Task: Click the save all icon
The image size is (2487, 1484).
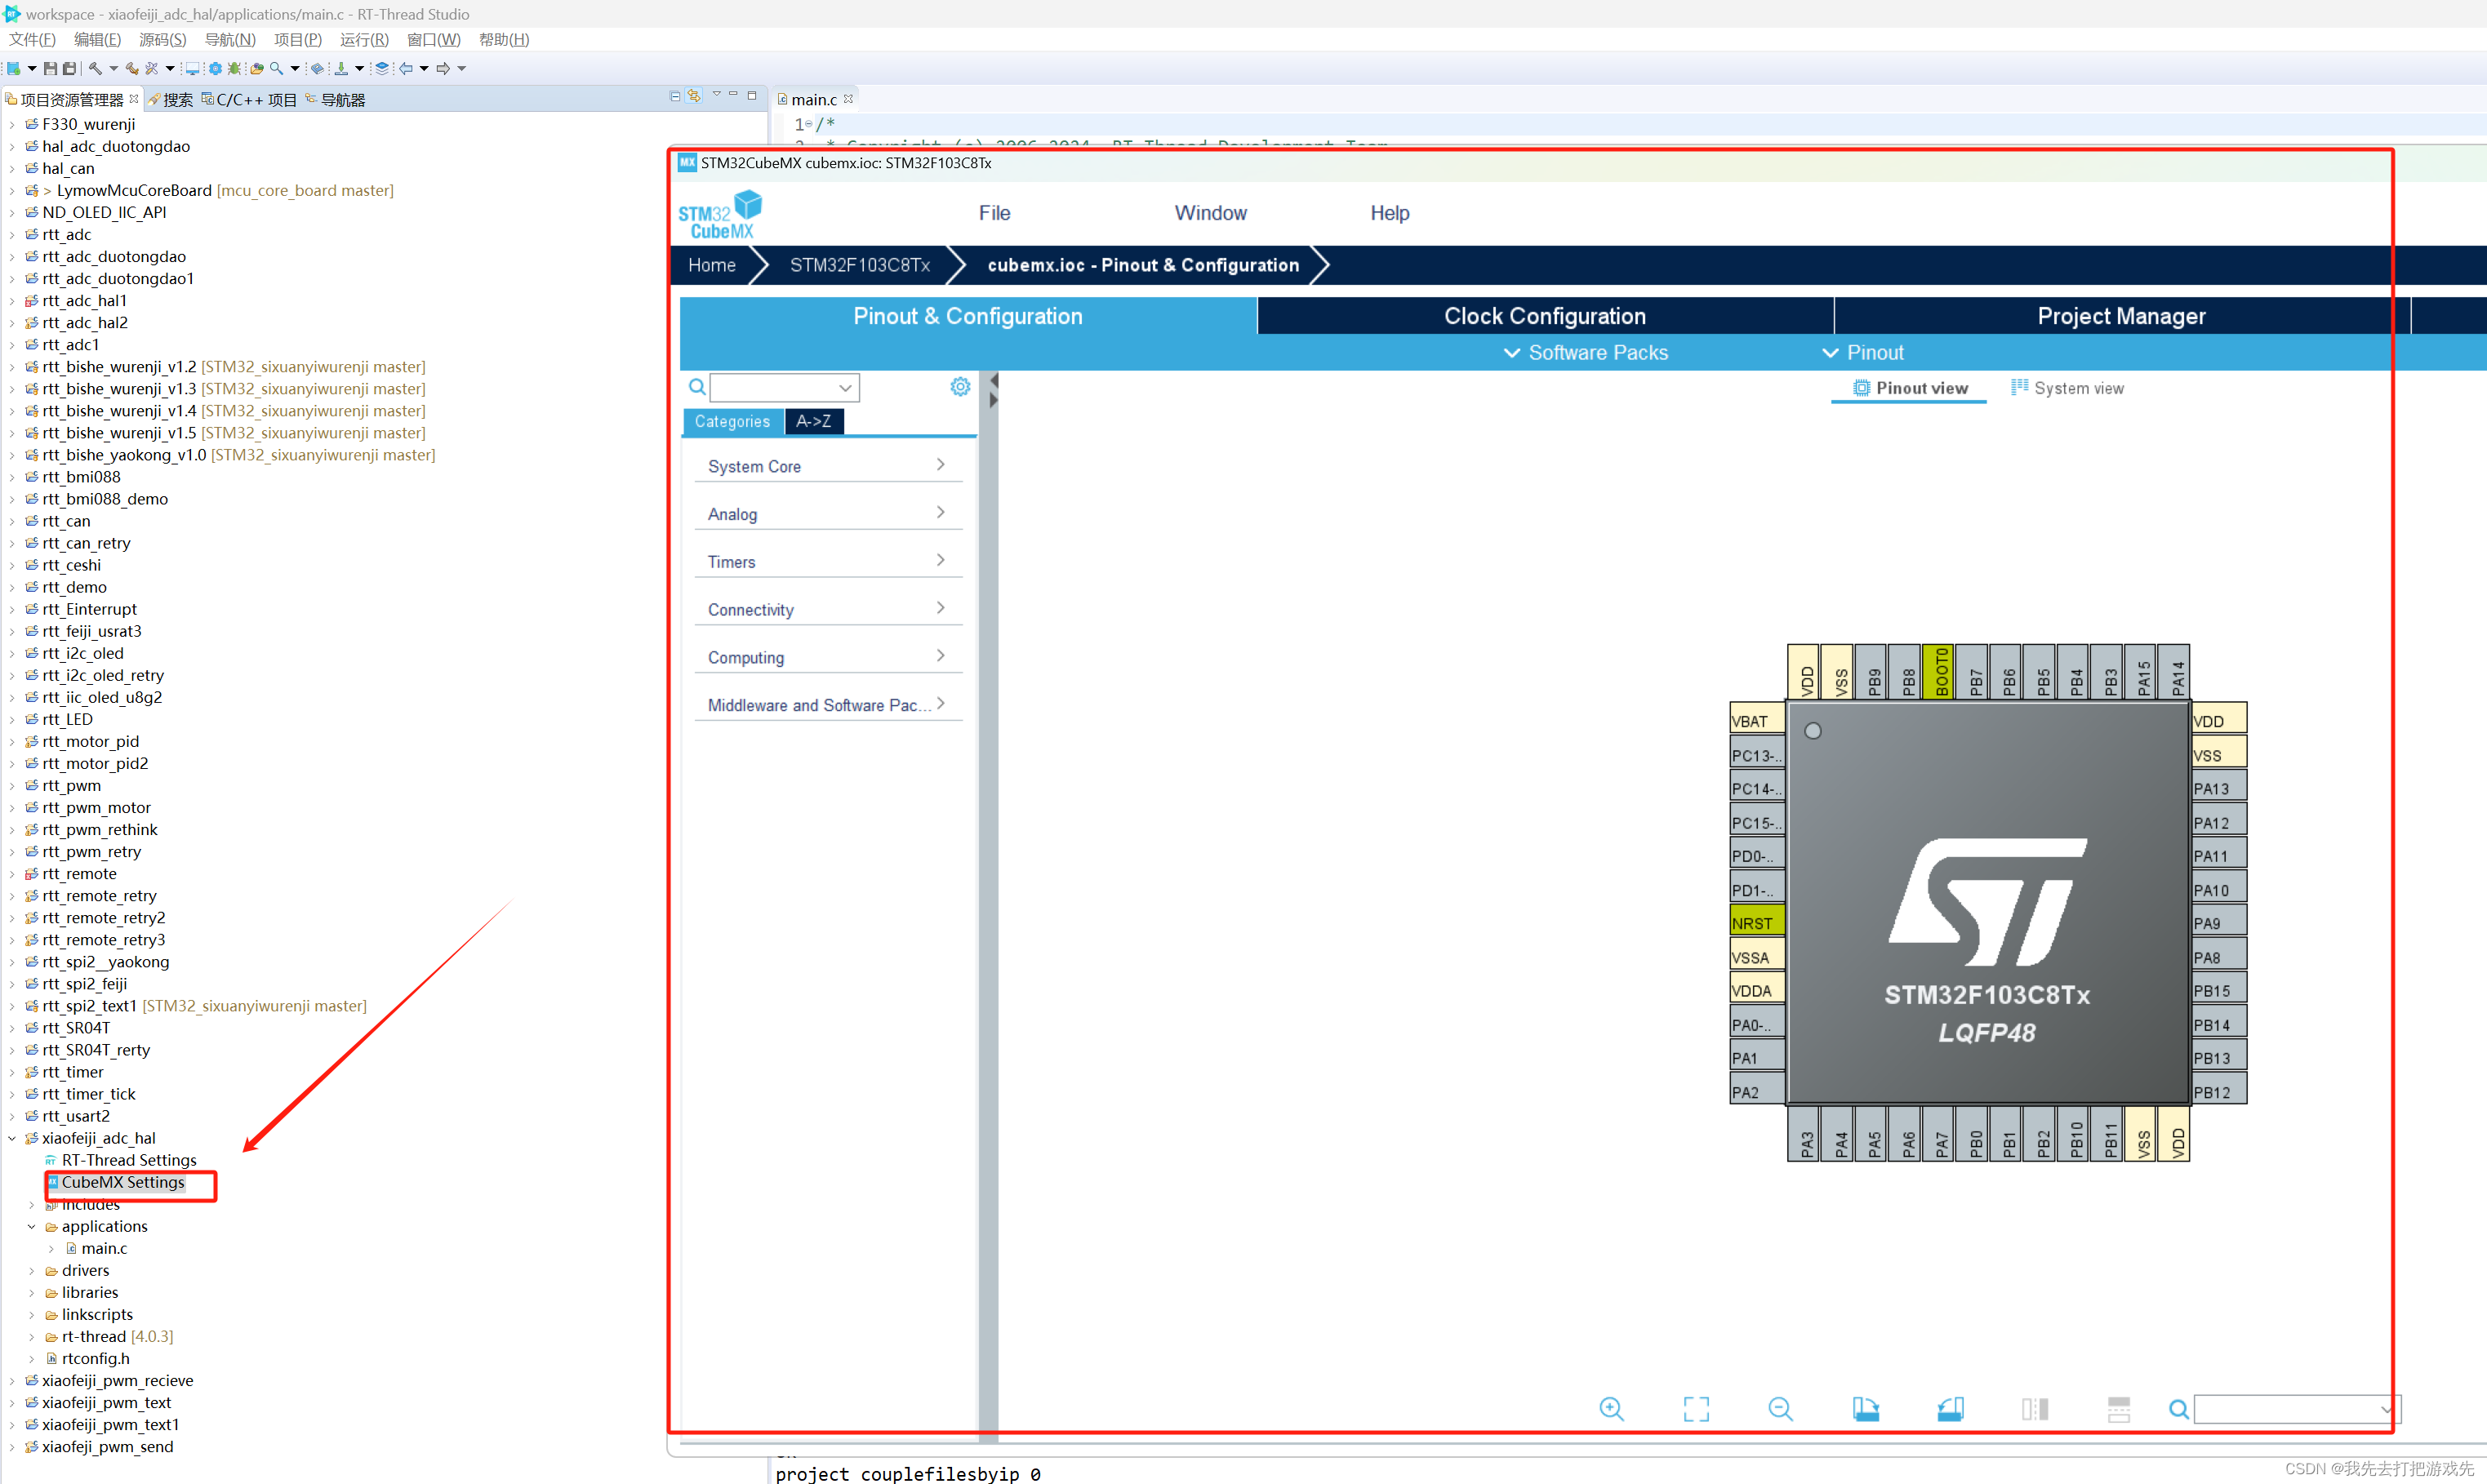Action: 69,68
